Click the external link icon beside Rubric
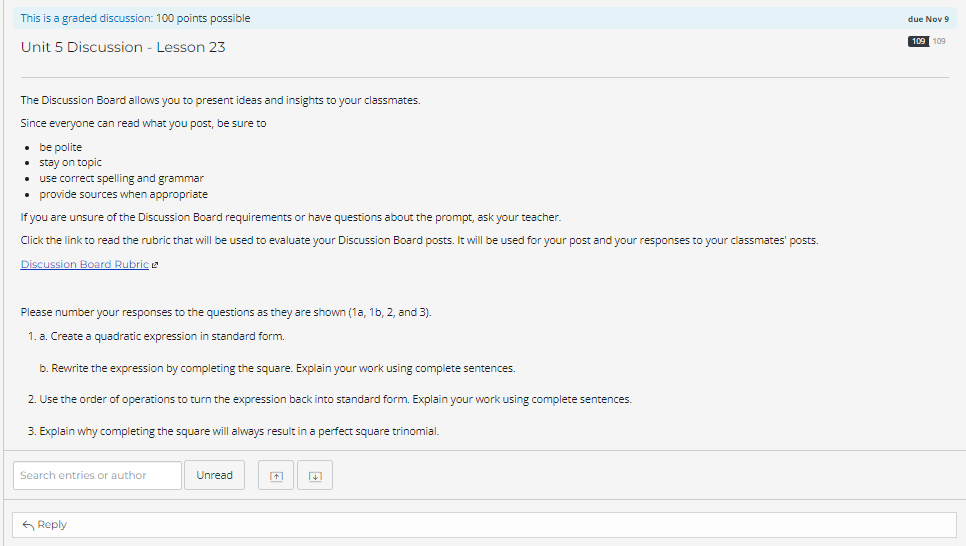The width and height of the screenshot is (966, 546). point(155,265)
